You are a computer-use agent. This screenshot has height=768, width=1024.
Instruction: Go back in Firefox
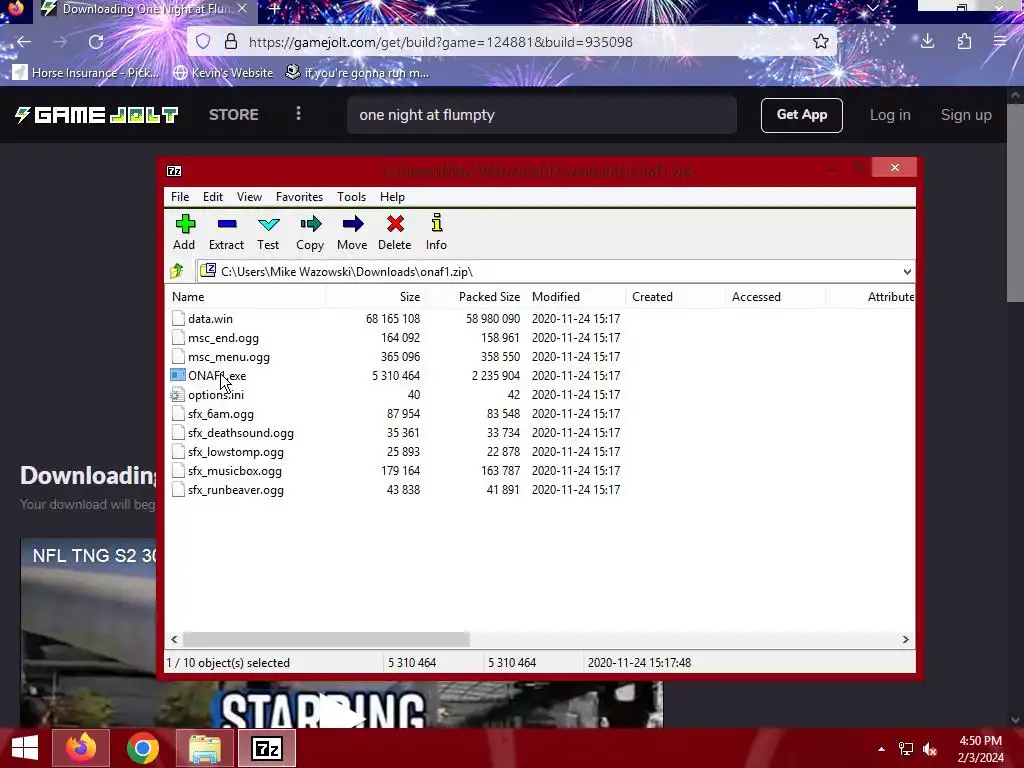click(x=24, y=42)
